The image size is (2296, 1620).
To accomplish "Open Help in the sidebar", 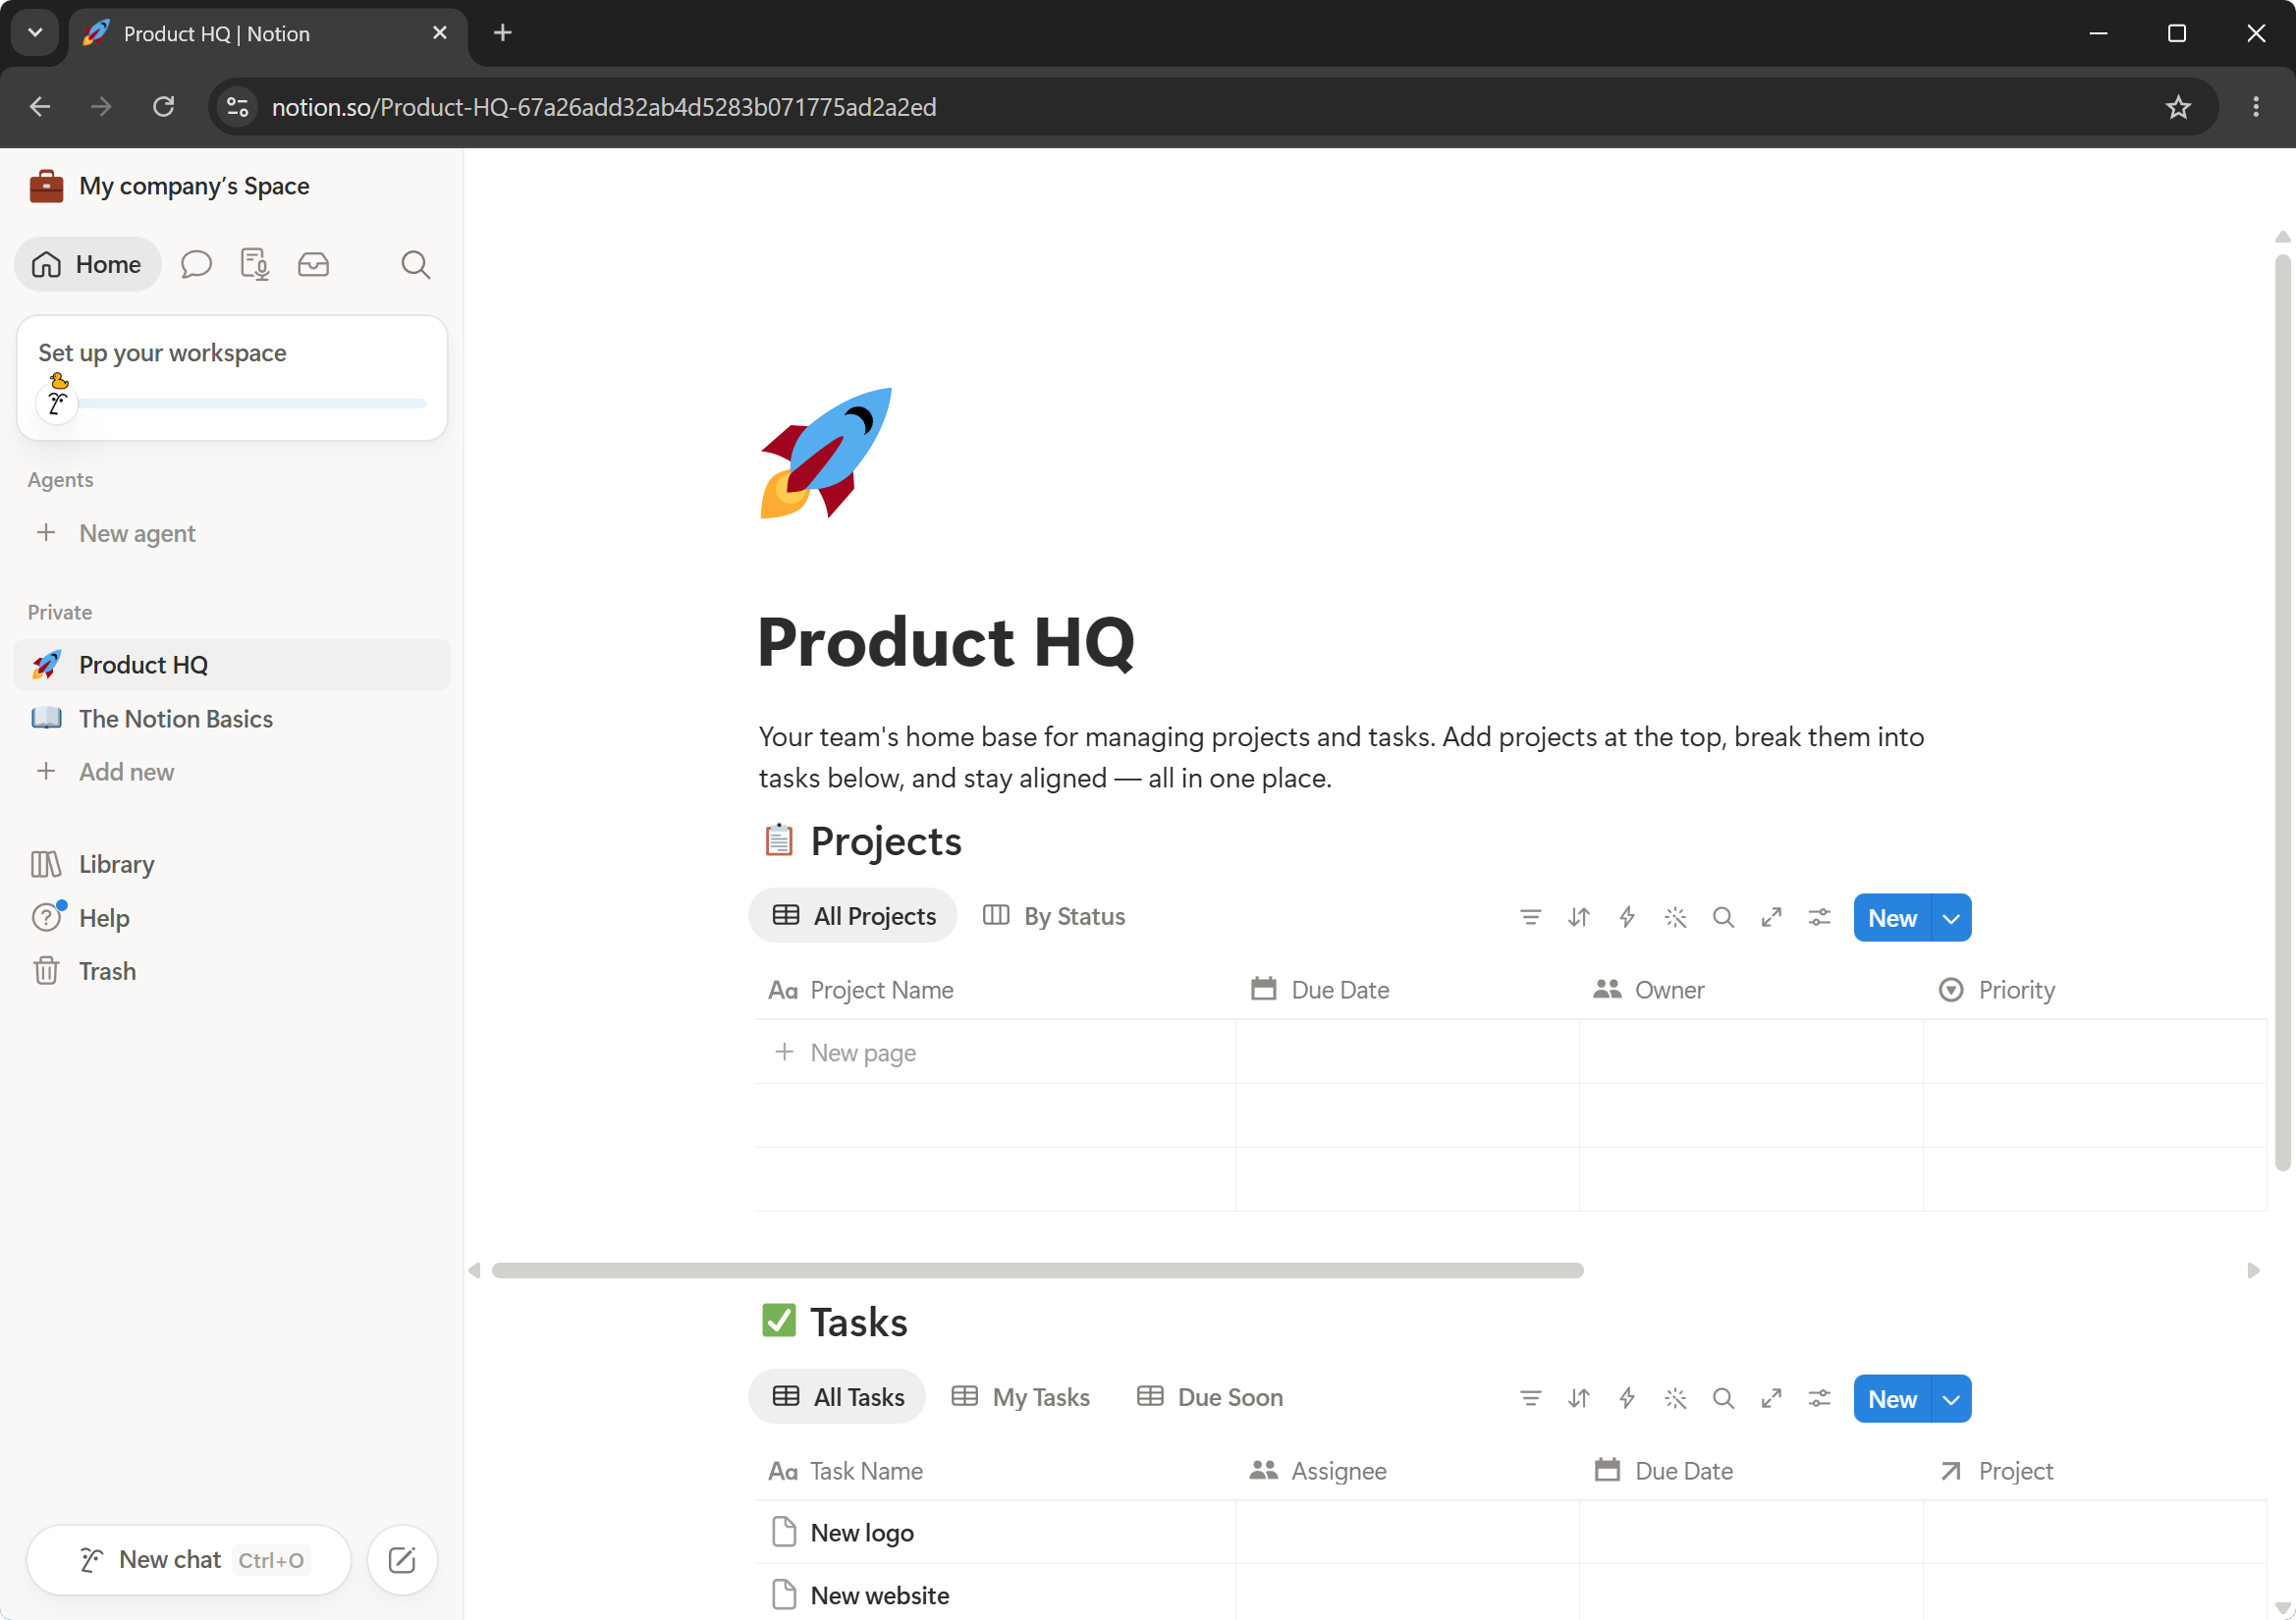I will (x=232, y=918).
